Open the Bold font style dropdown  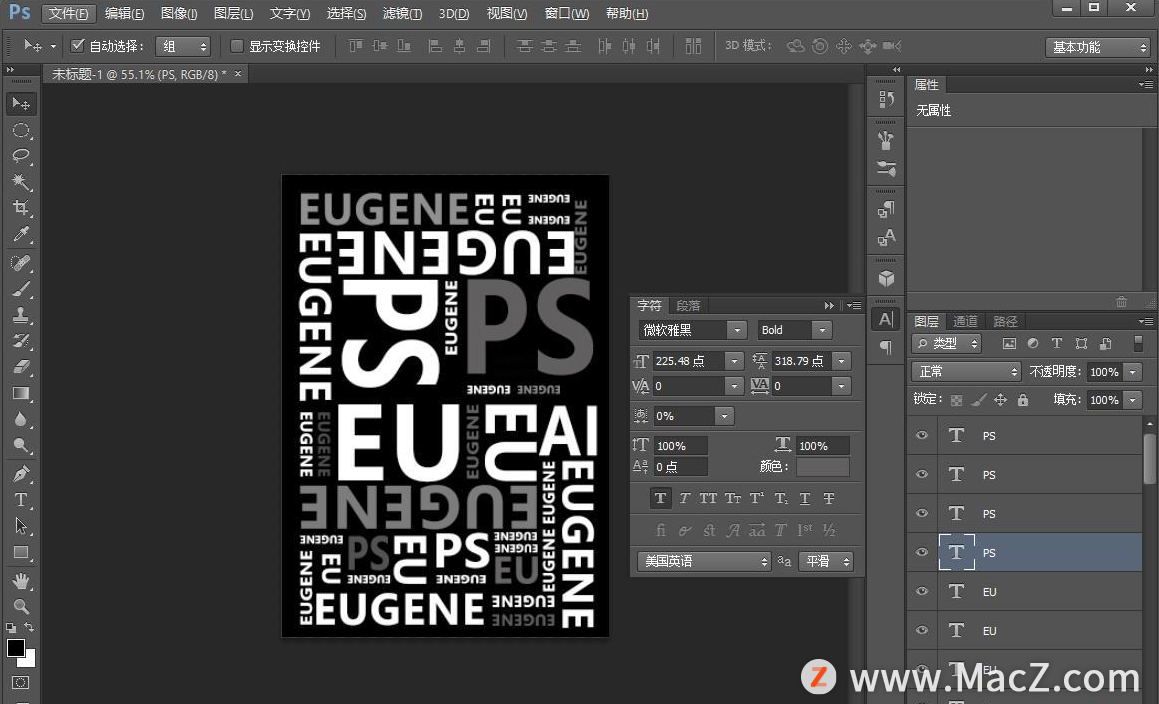(822, 330)
